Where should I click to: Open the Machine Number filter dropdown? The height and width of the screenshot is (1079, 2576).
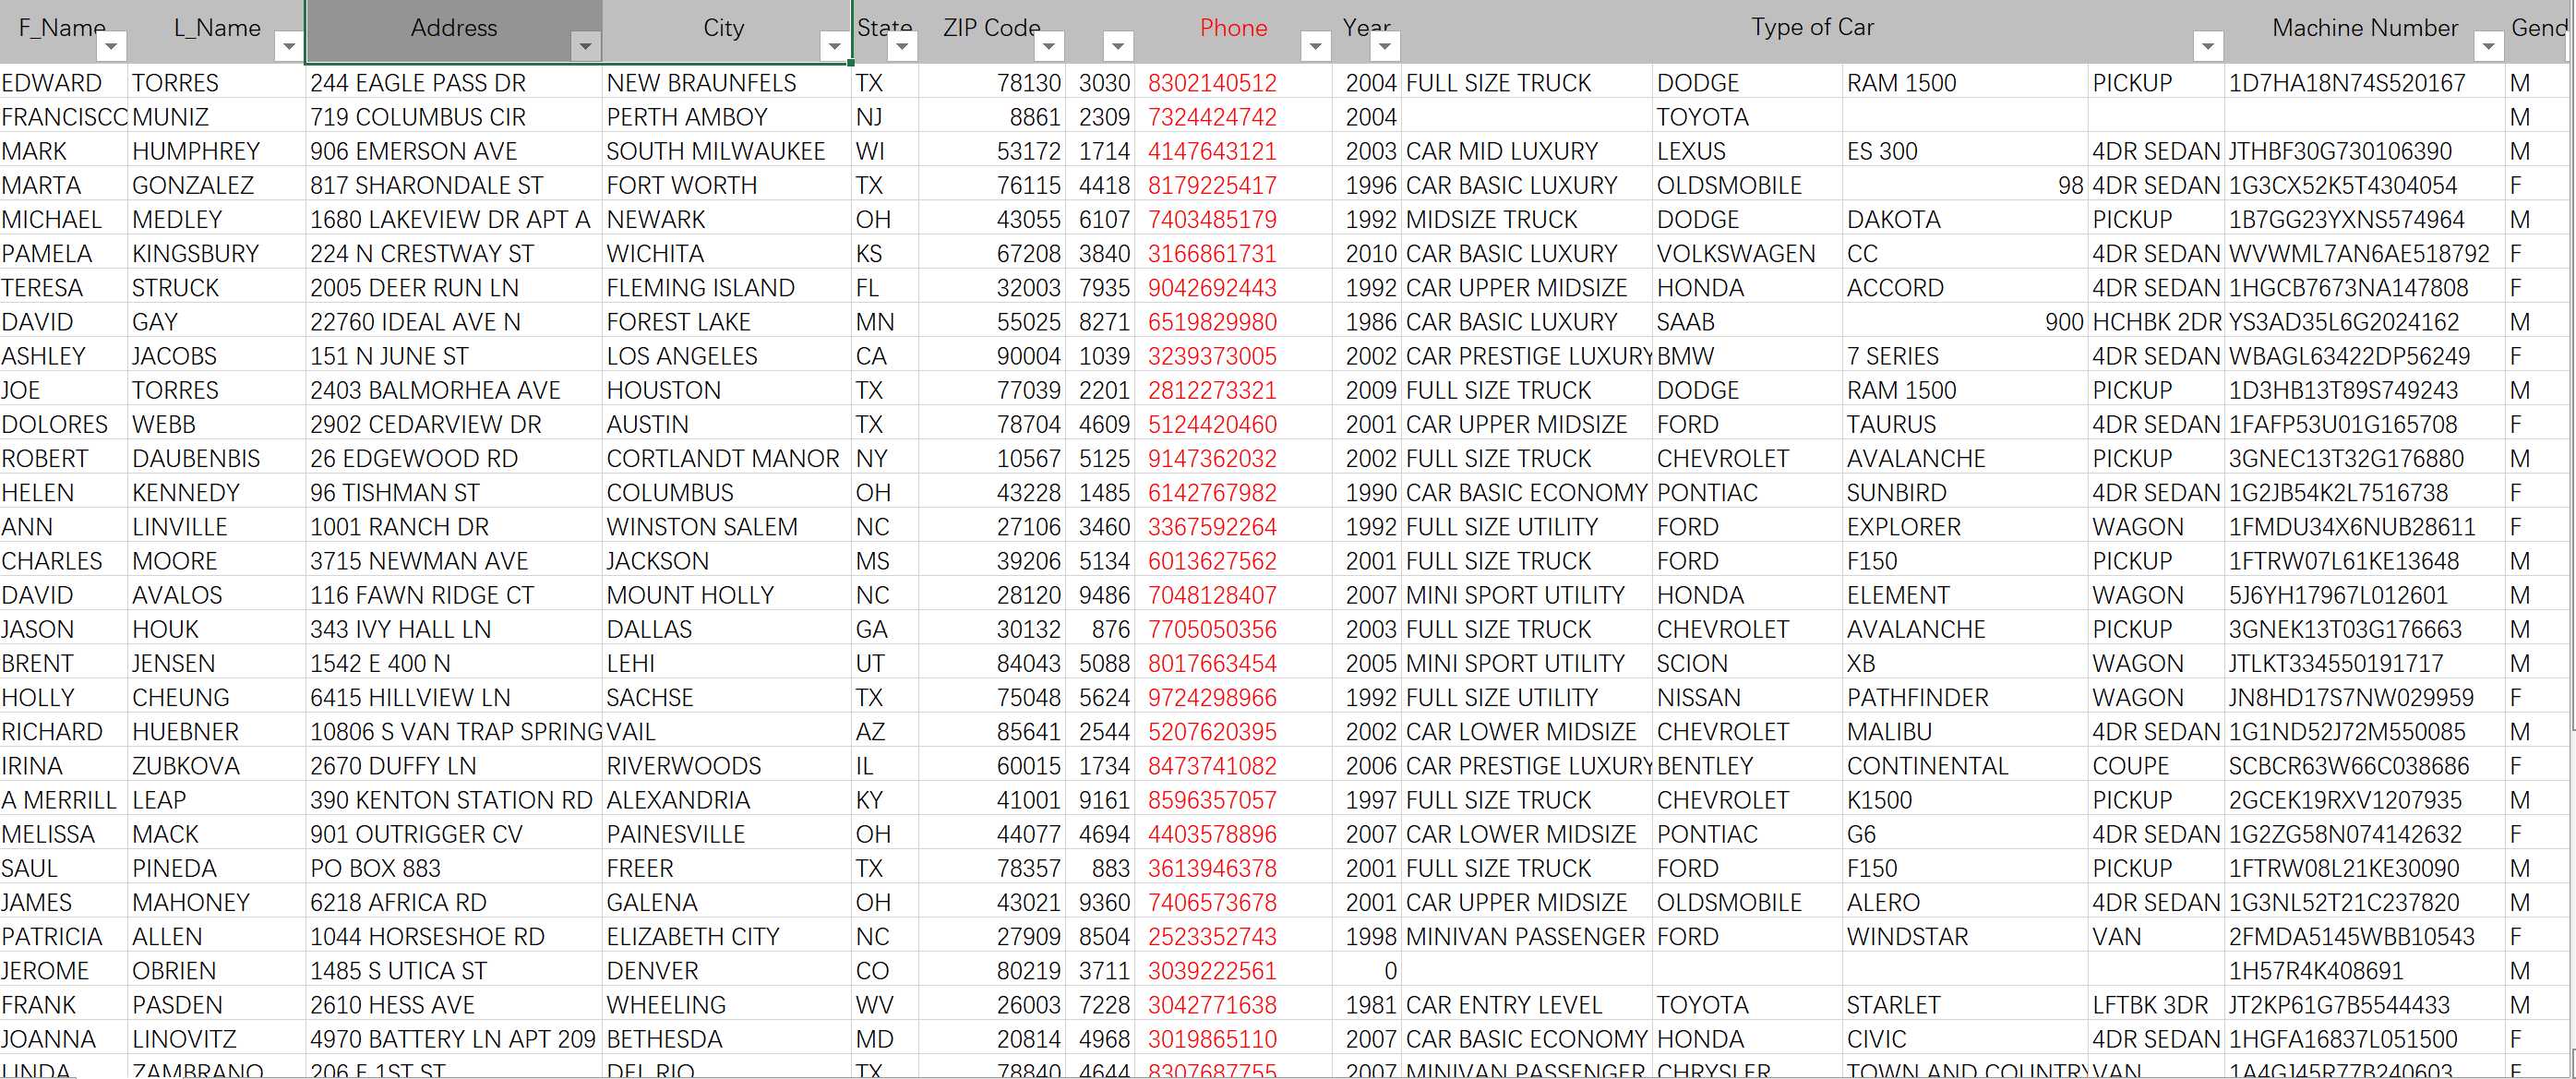(x=2489, y=46)
